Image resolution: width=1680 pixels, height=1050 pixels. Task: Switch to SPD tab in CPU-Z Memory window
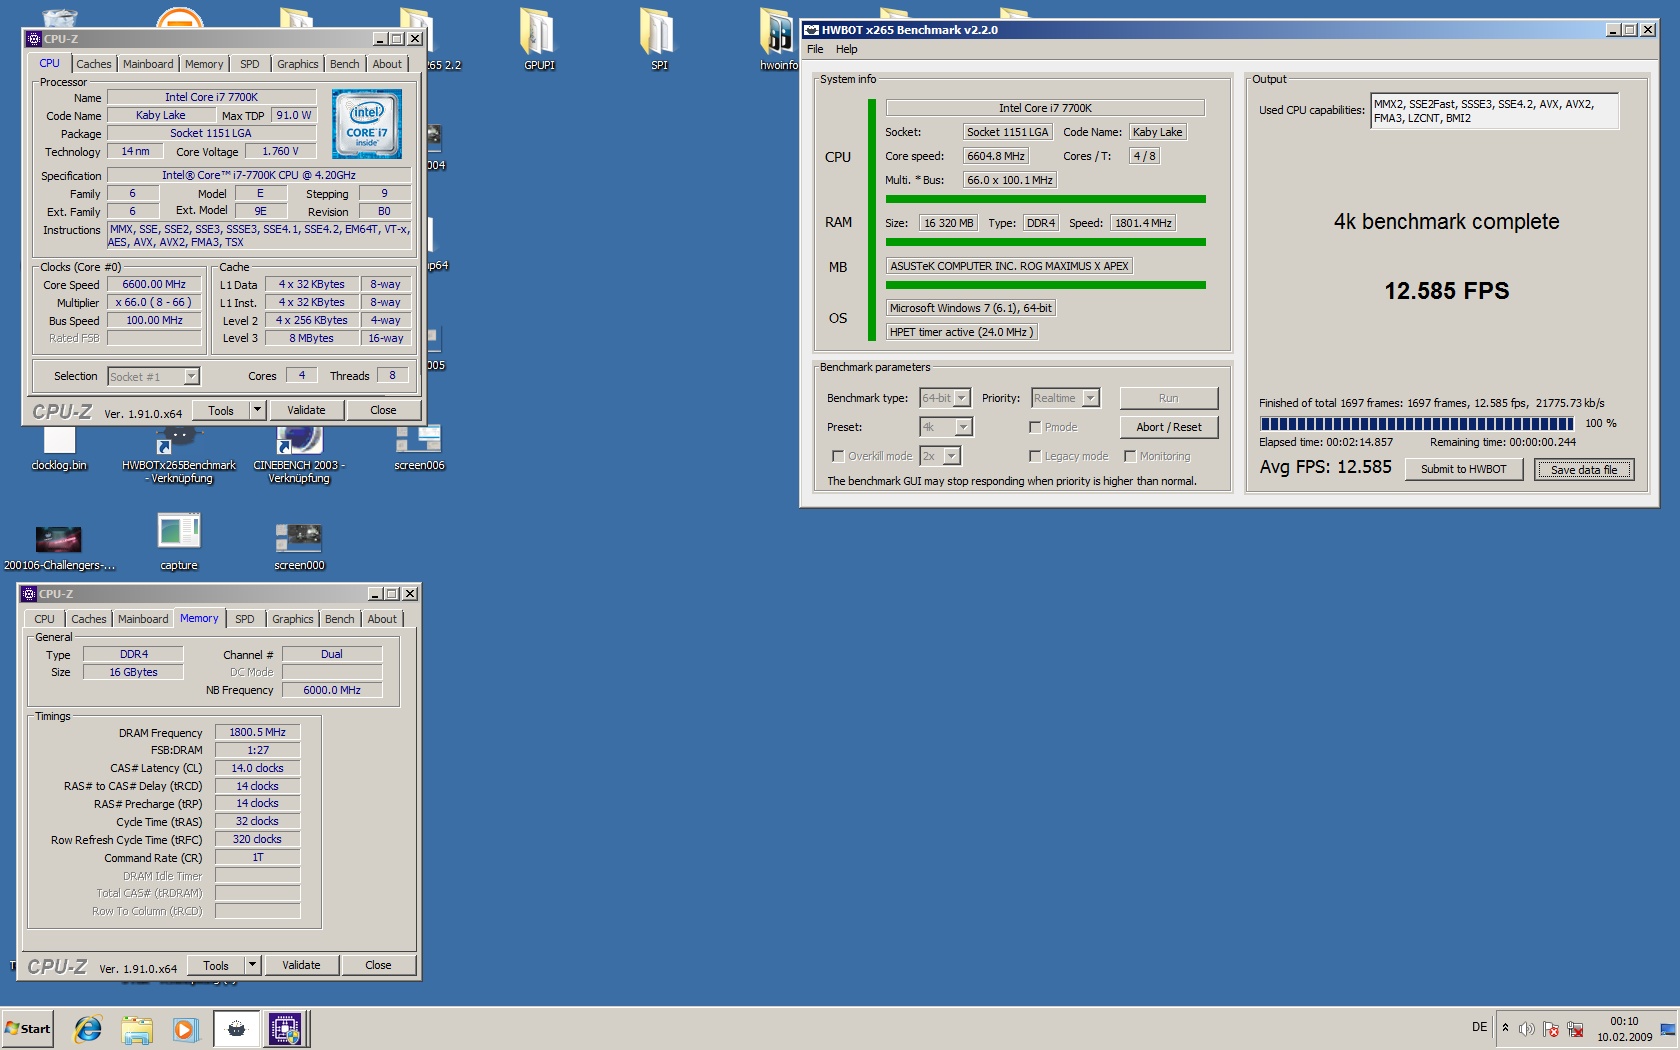tap(244, 619)
